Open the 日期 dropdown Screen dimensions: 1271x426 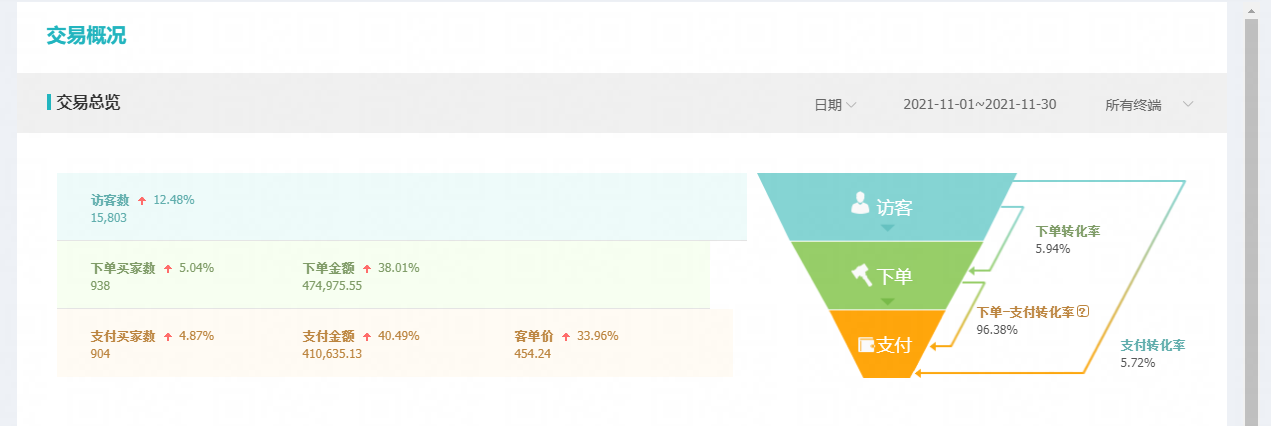pyautogui.click(x=835, y=104)
